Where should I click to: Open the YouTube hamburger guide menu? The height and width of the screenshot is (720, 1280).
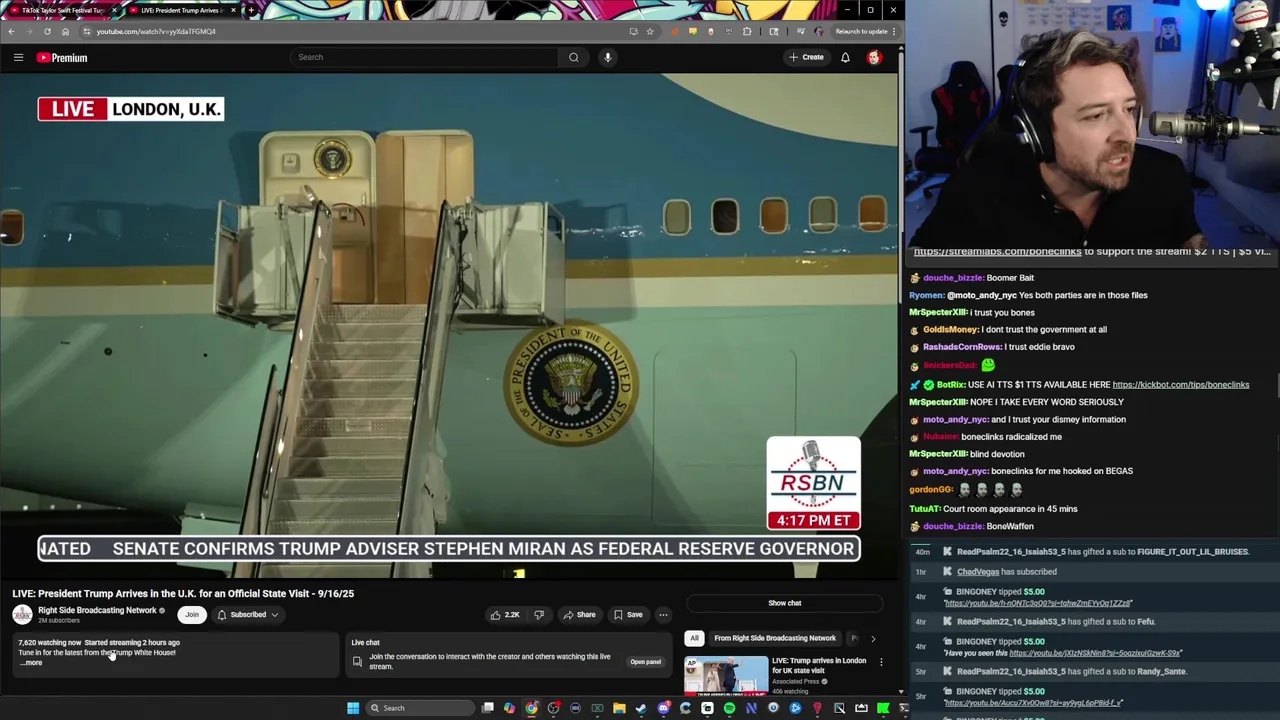(18, 58)
